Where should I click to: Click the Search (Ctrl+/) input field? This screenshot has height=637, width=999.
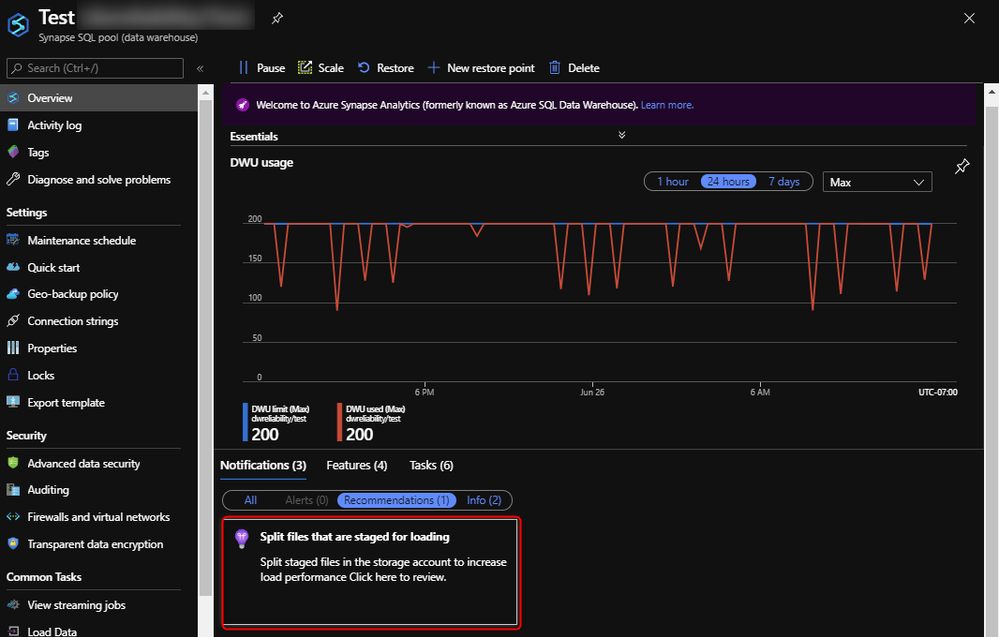tap(95, 68)
